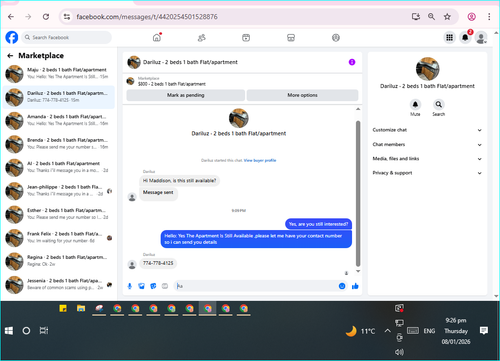Open File Explorer from taskbar
The width and height of the screenshot is (500, 361).
click(81, 308)
